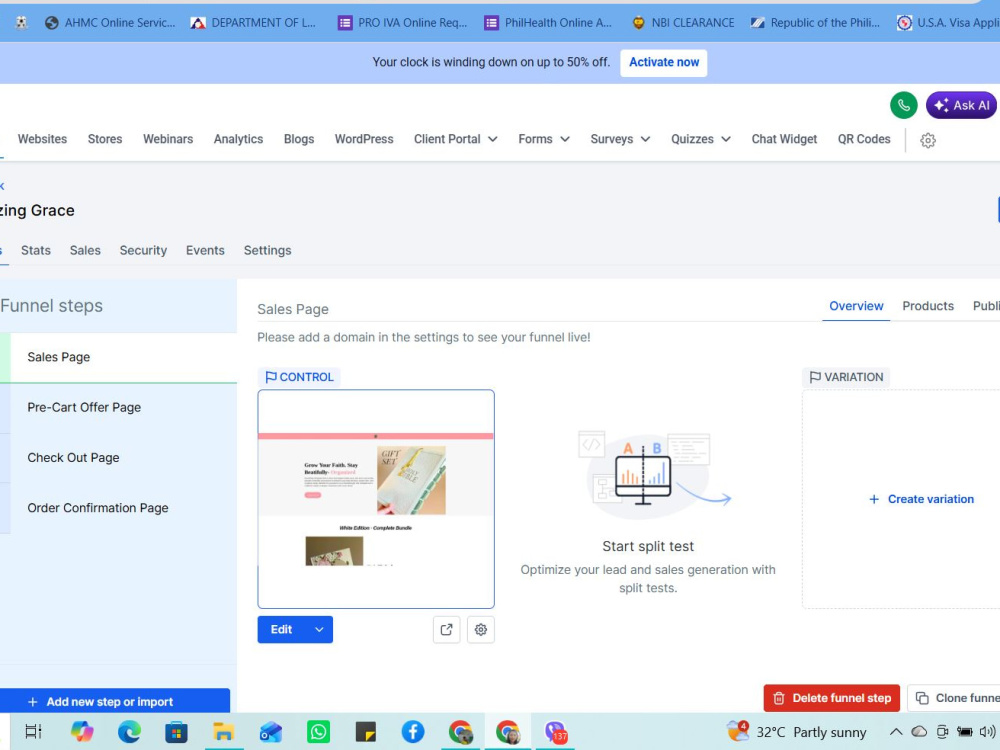
Task: Switch to the first Chrome taskbar icon
Action: [x=460, y=732]
